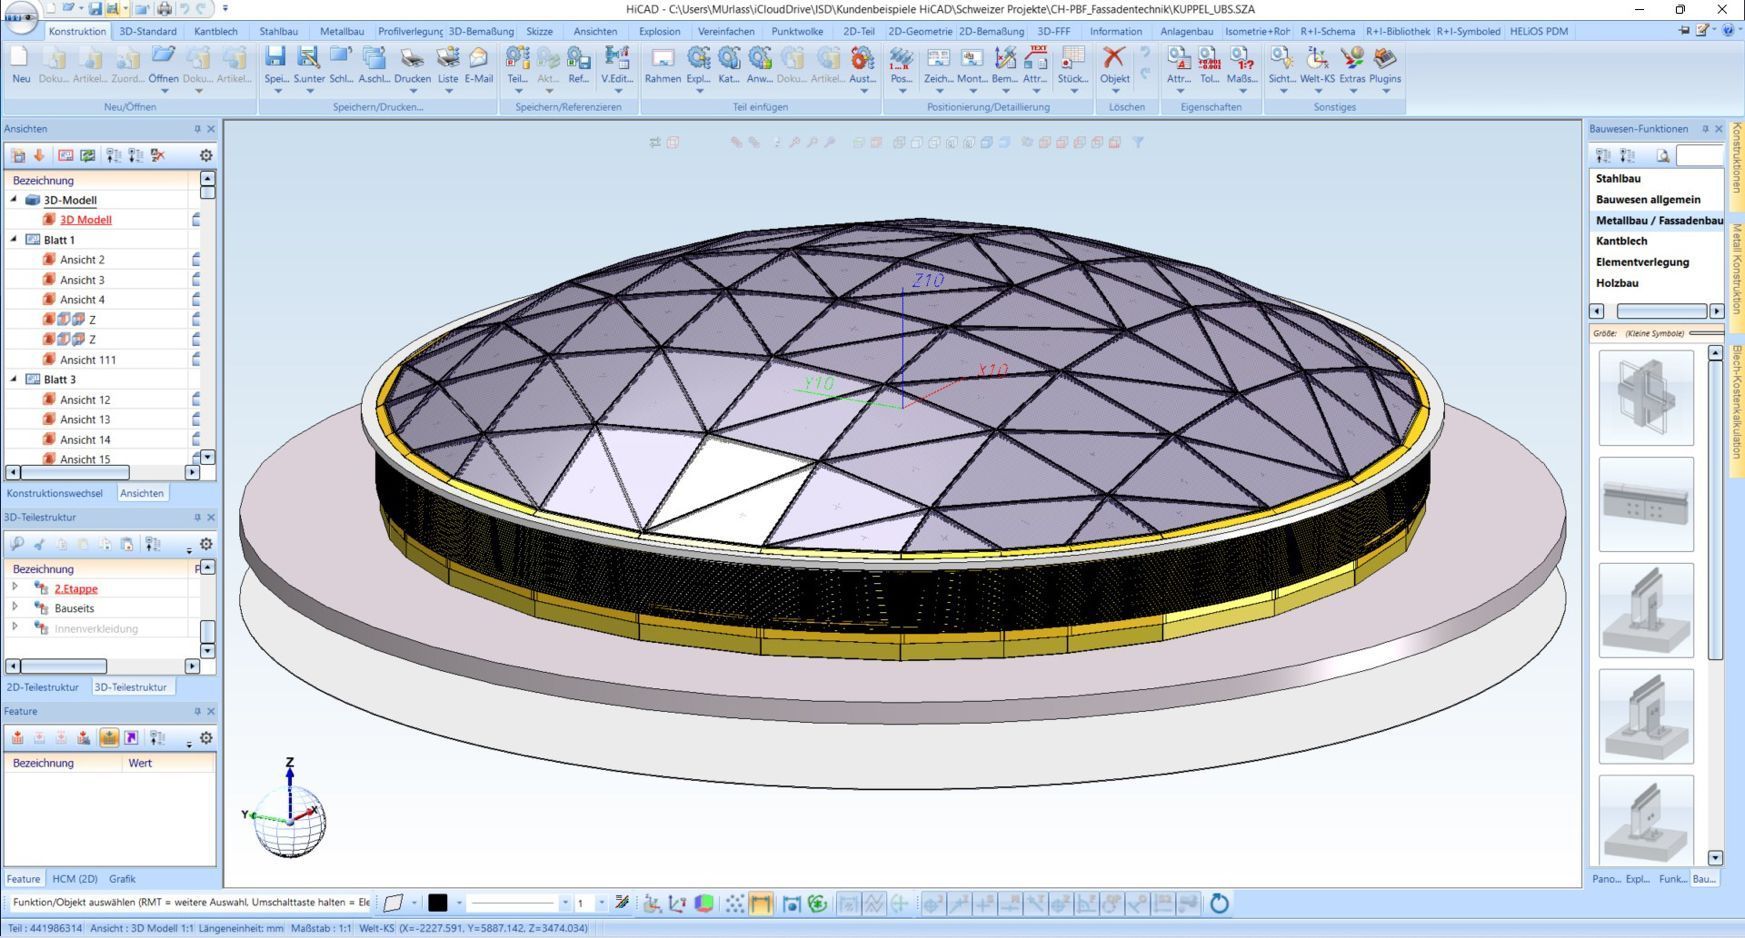Toggle lock icon beside Ansicht 2
Viewport: 1745px width, 938px height.
pyautogui.click(x=196, y=259)
